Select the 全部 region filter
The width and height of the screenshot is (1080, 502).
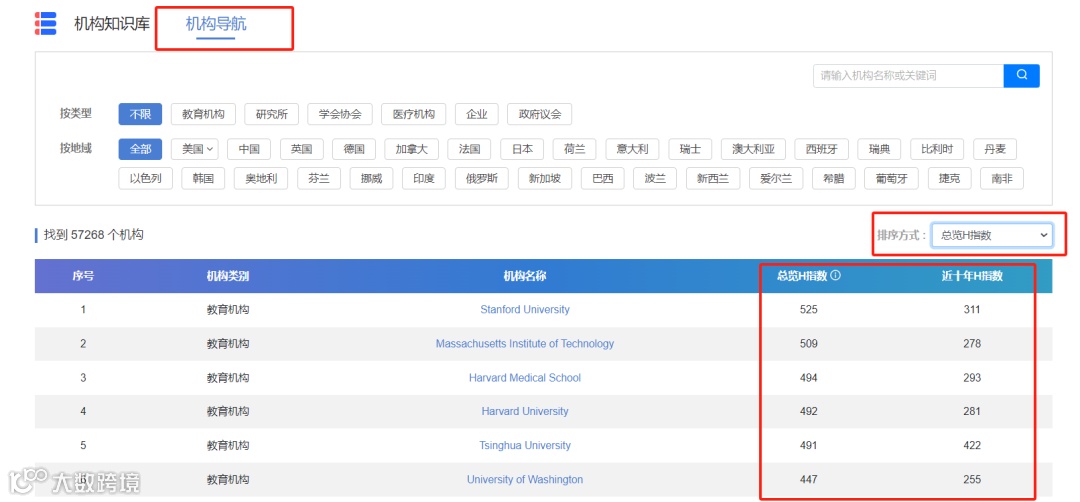(140, 149)
